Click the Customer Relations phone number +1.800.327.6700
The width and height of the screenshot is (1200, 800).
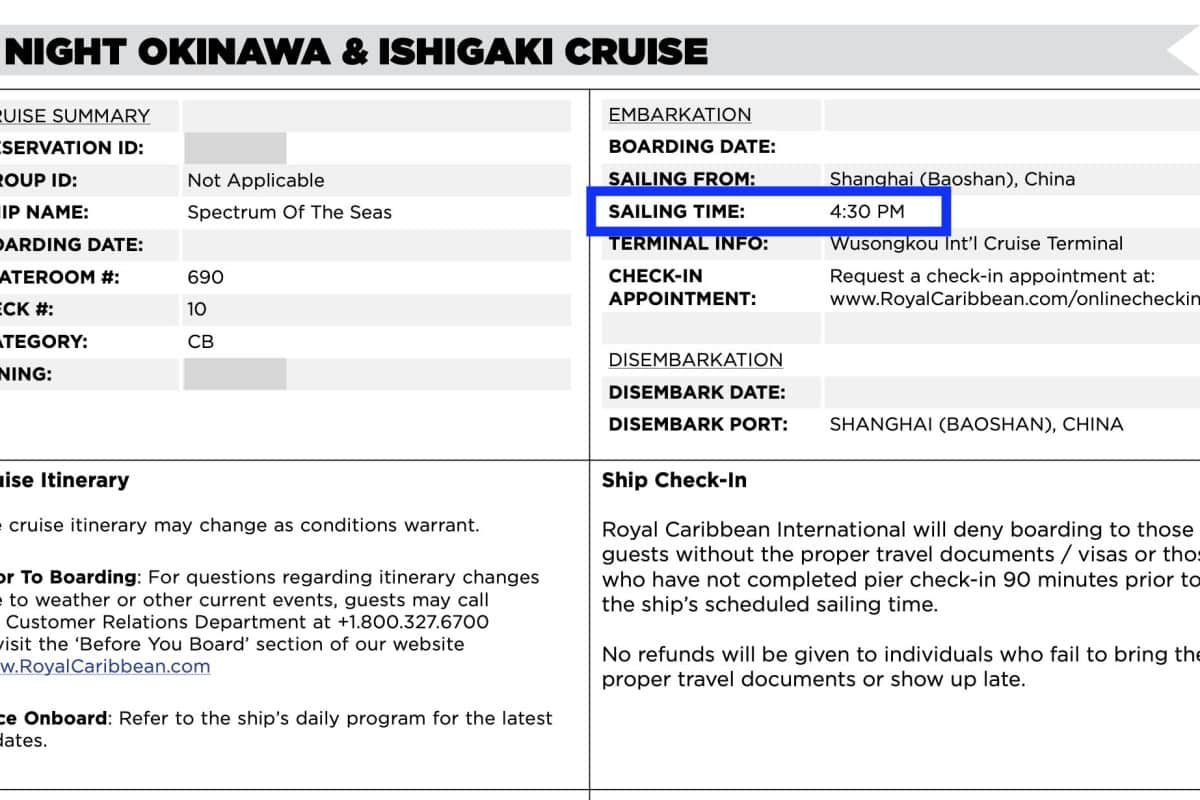415,622
